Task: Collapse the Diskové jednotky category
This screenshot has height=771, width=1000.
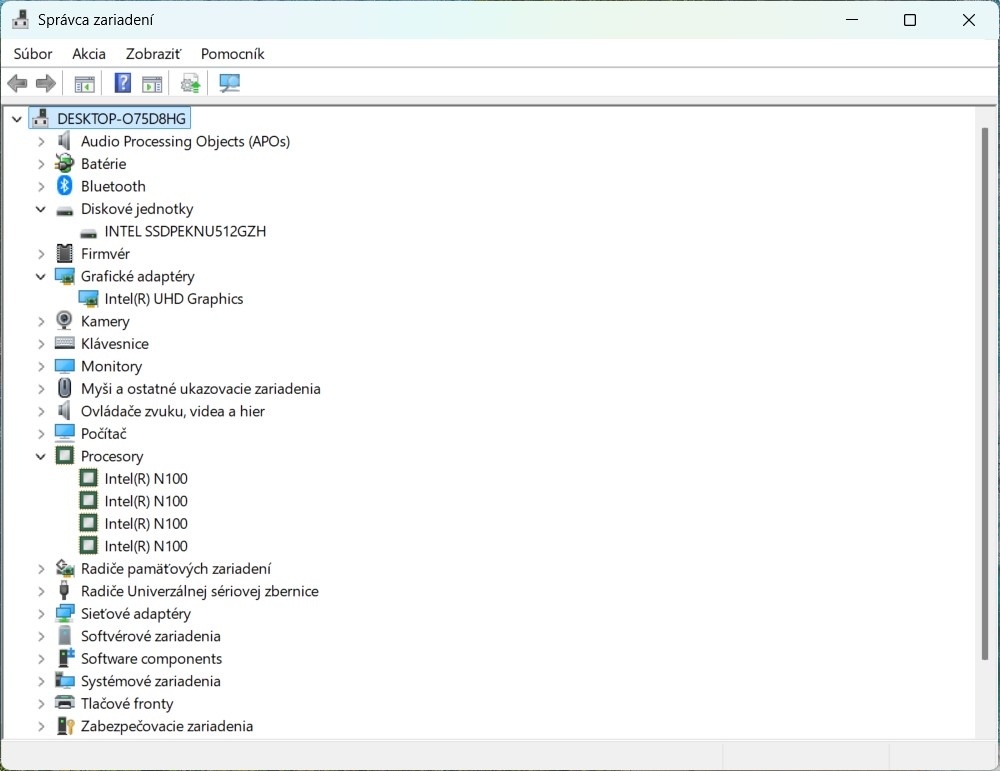Action: pyautogui.click(x=41, y=209)
